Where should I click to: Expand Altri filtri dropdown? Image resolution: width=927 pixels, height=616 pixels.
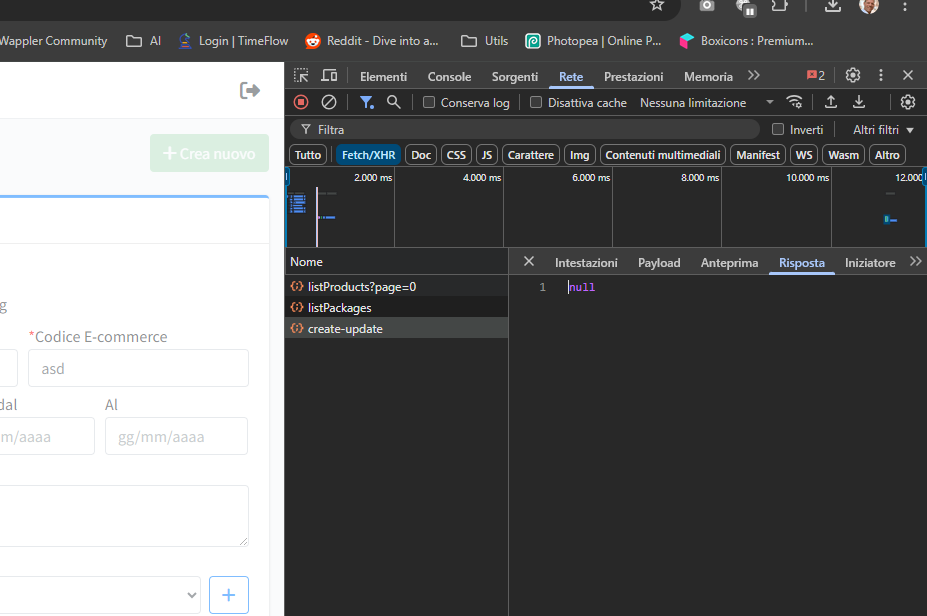point(883,129)
